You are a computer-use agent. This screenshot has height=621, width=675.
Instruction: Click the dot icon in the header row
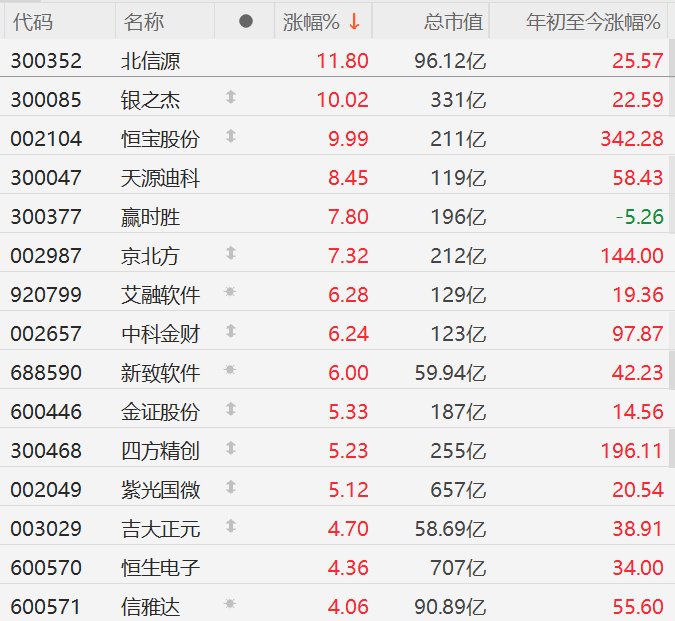click(245, 21)
